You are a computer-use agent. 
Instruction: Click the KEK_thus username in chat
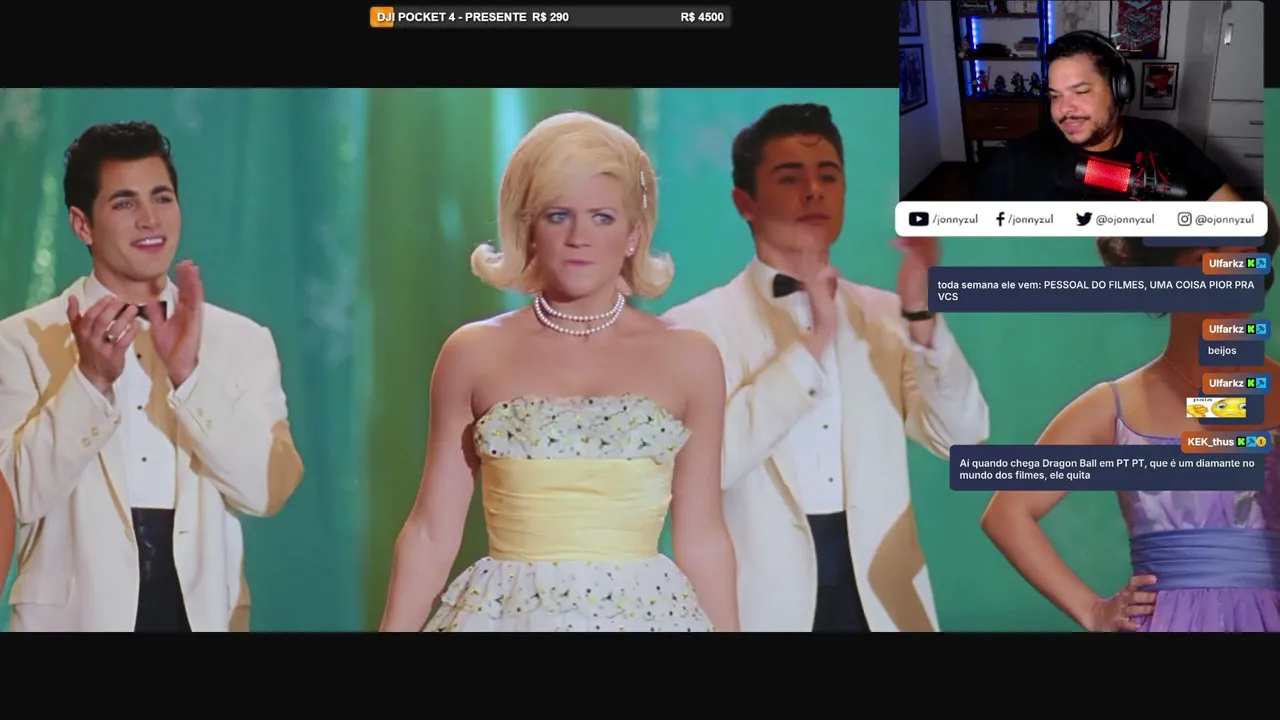point(1210,442)
